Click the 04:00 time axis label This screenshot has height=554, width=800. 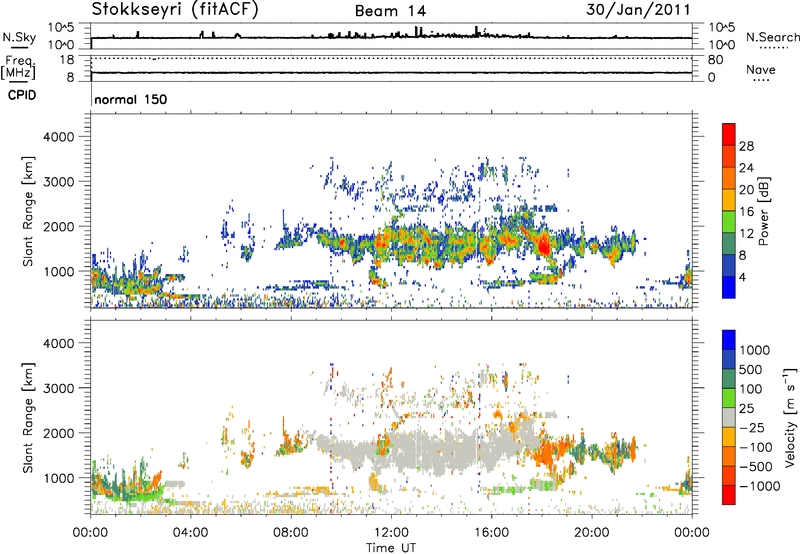(191, 533)
